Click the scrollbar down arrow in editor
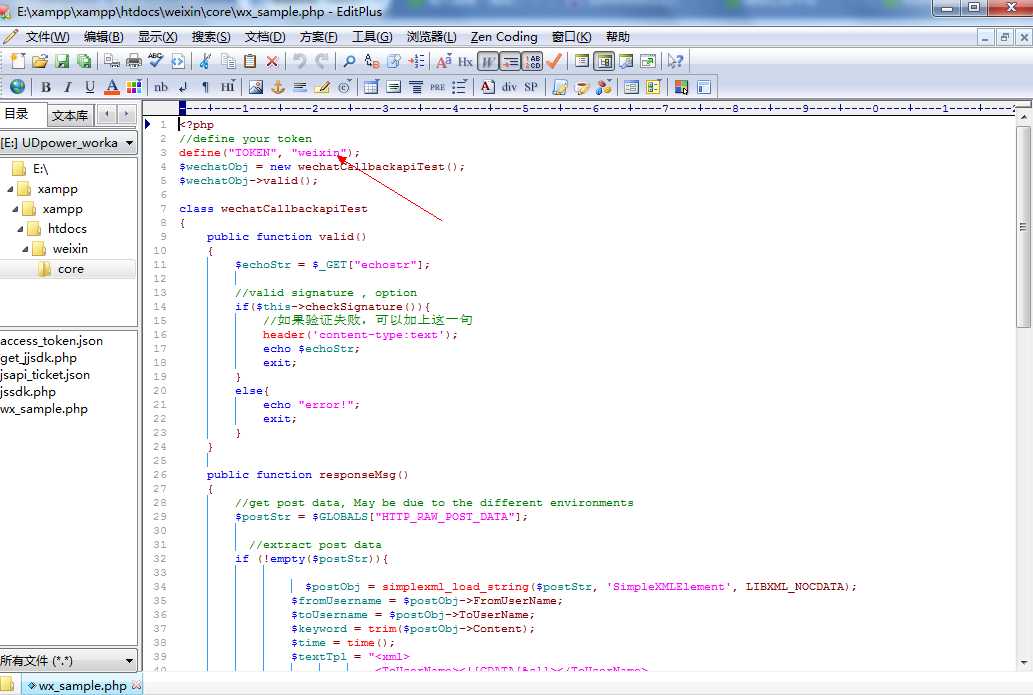The height and width of the screenshot is (695, 1033). point(1023,663)
